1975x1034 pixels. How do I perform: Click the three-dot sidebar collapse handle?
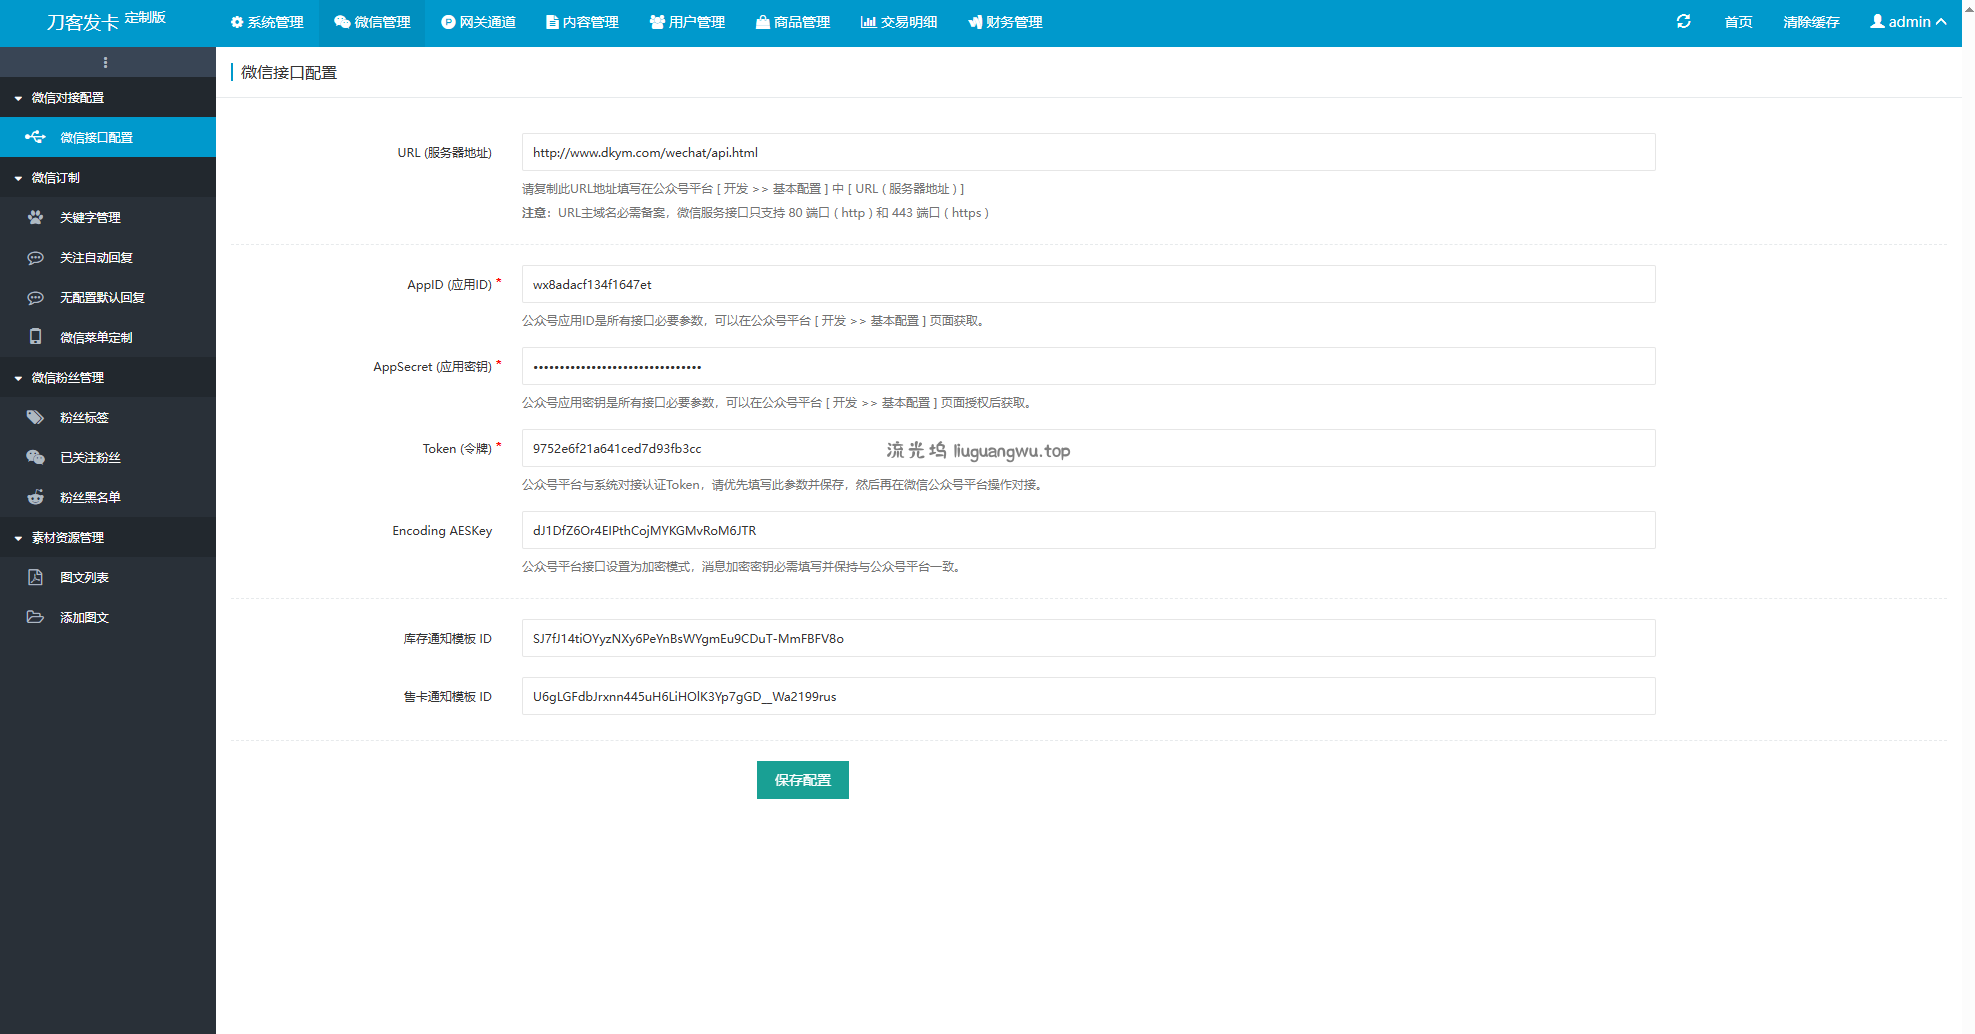pyautogui.click(x=106, y=62)
